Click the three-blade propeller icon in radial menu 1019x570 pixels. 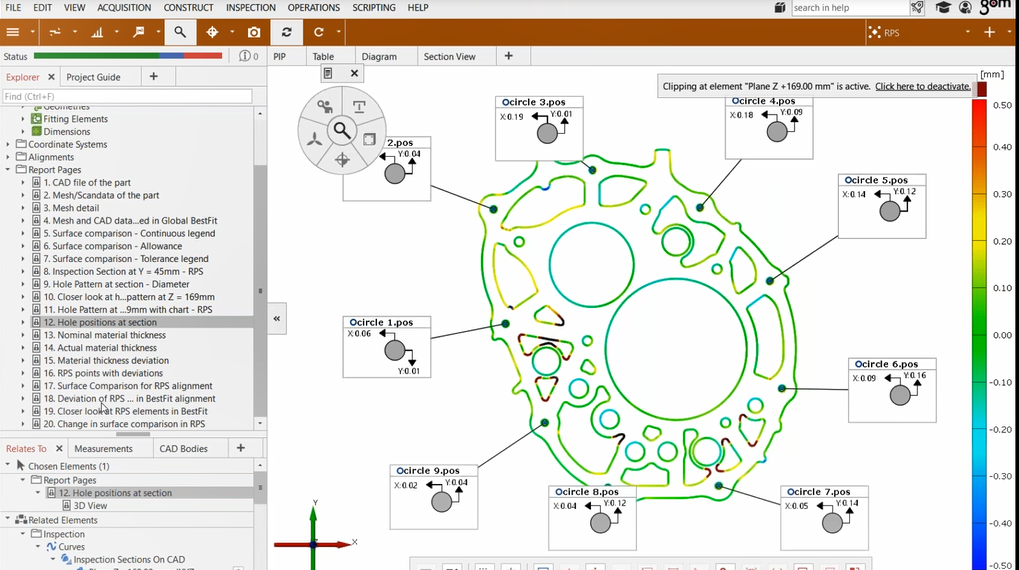click(314, 141)
